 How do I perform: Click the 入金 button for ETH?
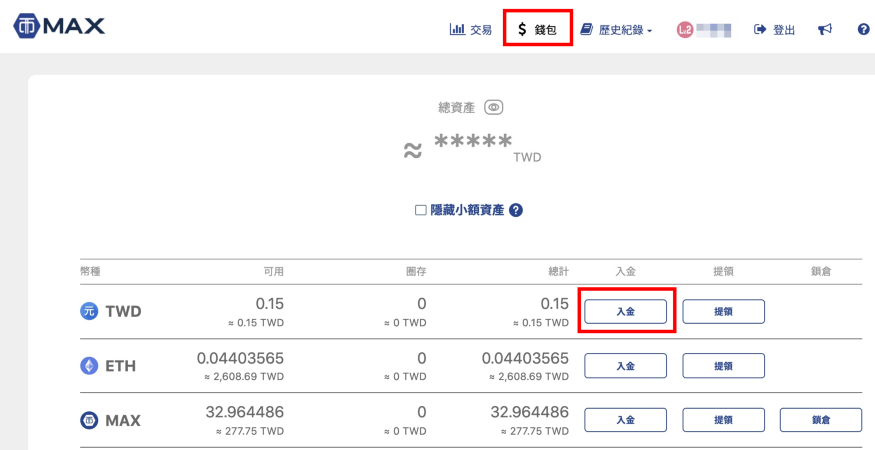625,366
